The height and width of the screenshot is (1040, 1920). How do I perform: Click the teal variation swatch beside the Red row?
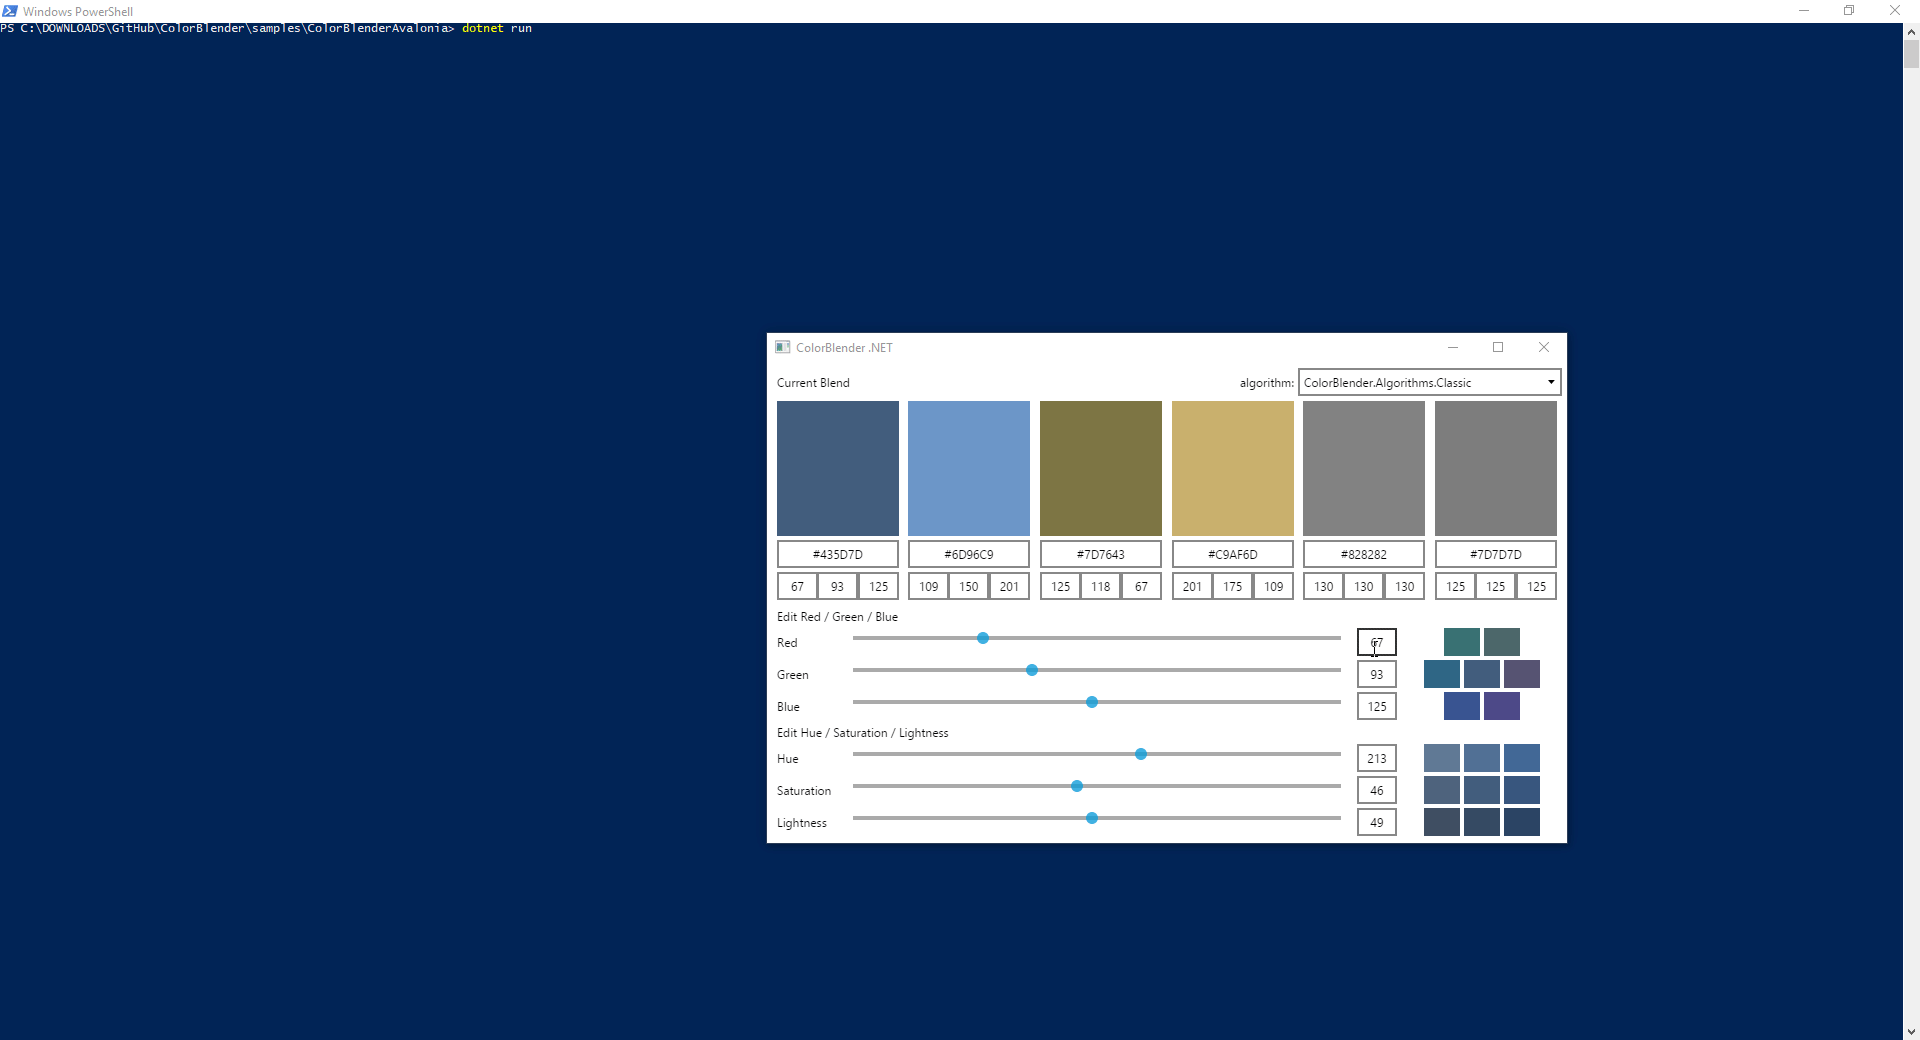pyautogui.click(x=1461, y=641)
